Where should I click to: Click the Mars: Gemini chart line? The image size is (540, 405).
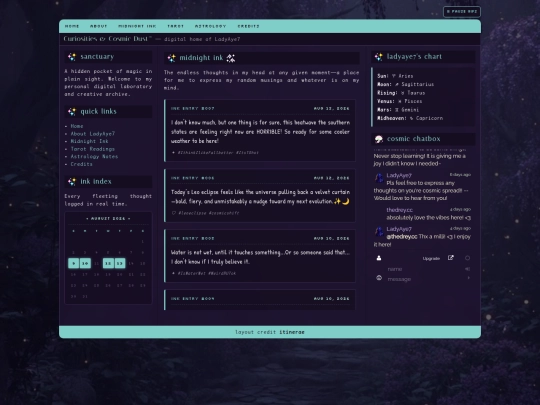[x=398, y=110]
